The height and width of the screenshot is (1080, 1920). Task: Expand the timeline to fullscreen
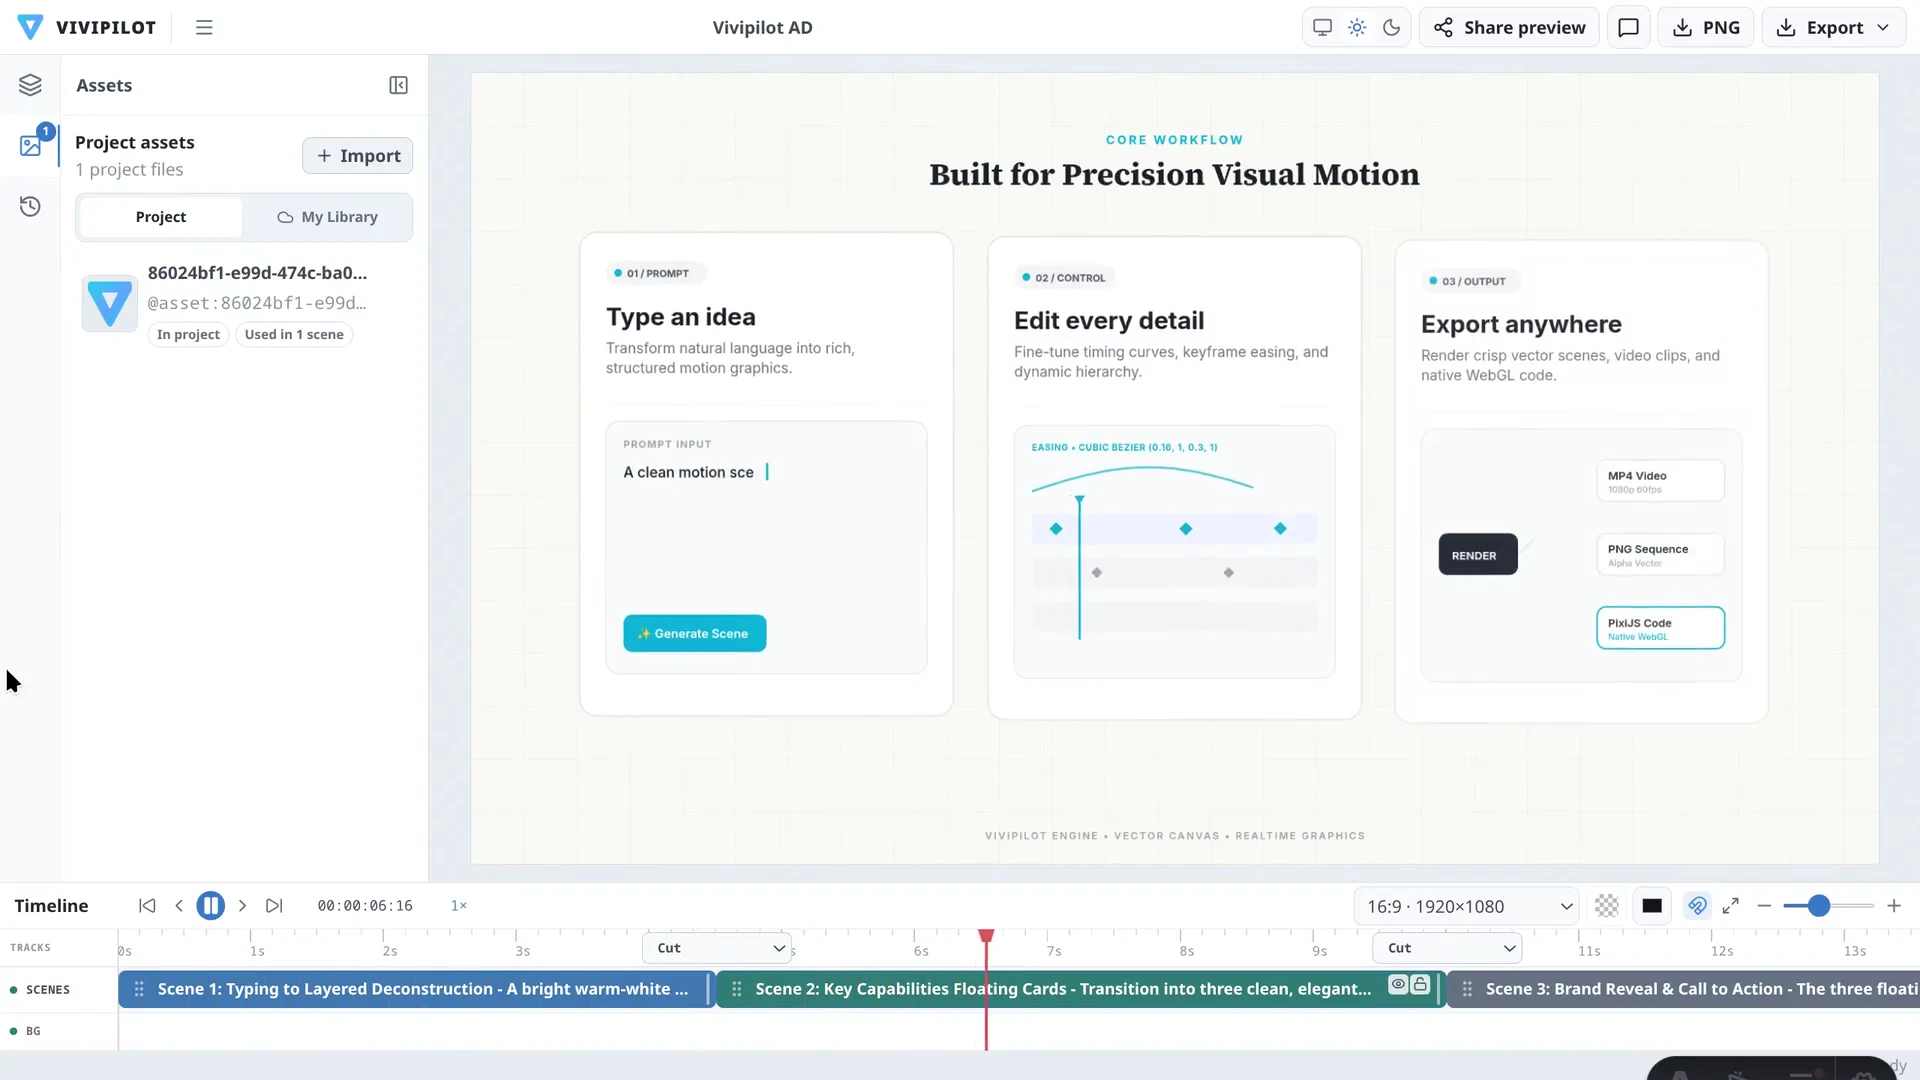pyautogui.click(x=1731, y=906)
